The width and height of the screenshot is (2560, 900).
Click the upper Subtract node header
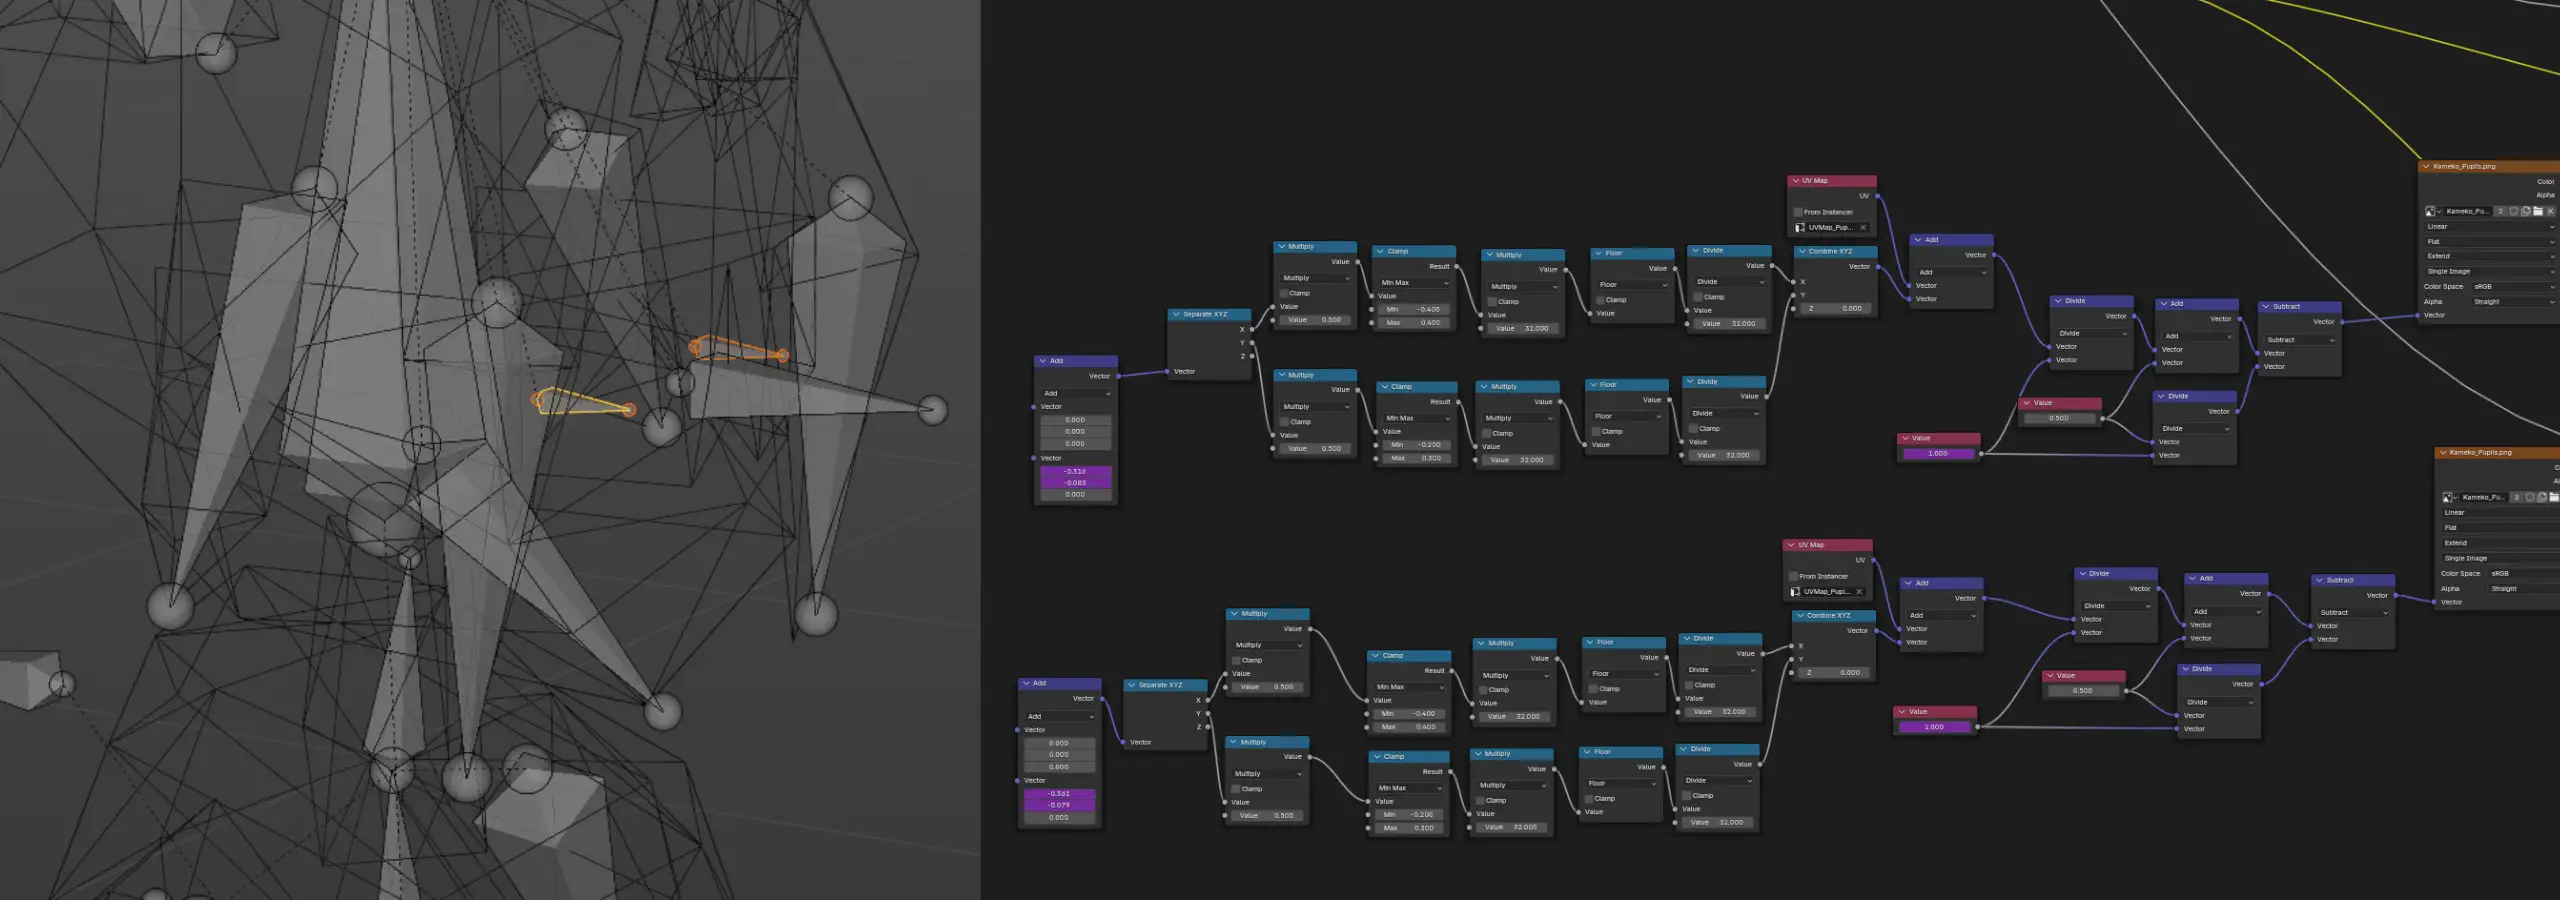(x=2300, y=306)
